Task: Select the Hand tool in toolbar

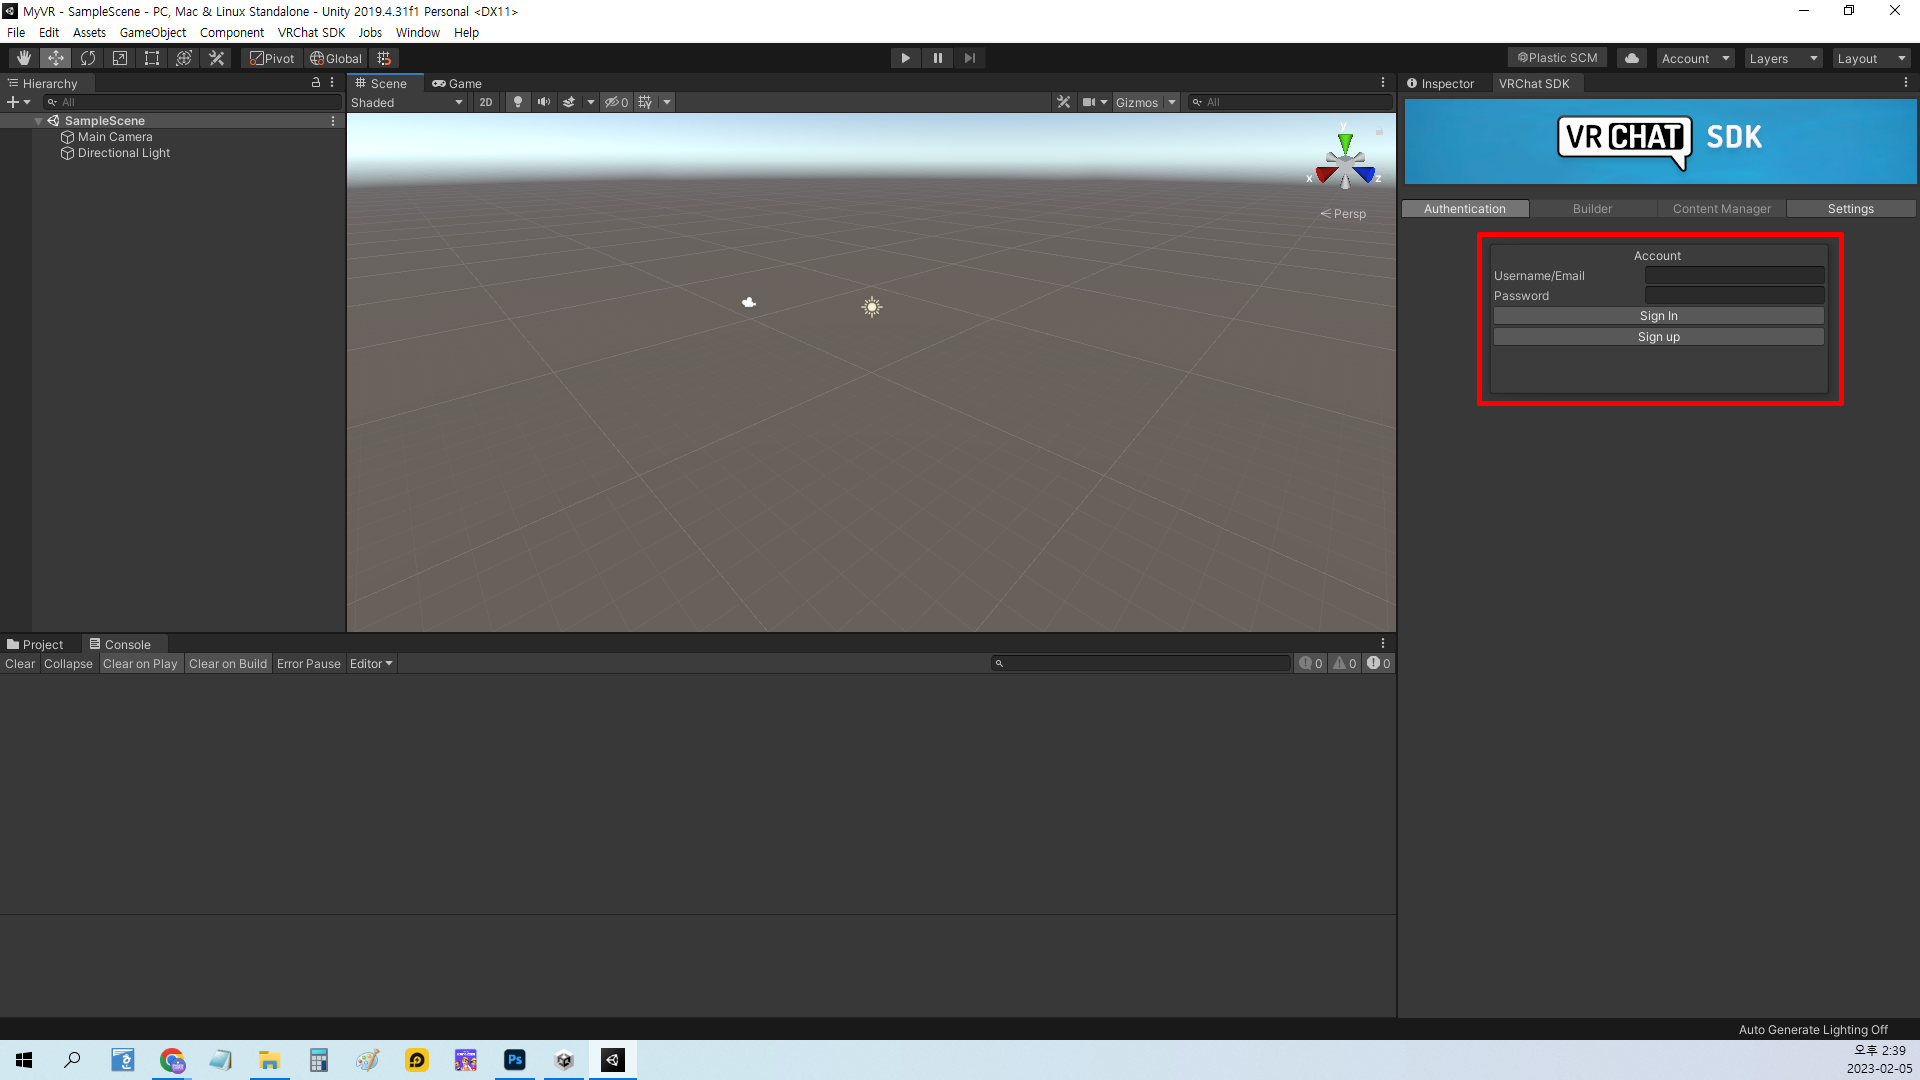Action: [24, 58]
